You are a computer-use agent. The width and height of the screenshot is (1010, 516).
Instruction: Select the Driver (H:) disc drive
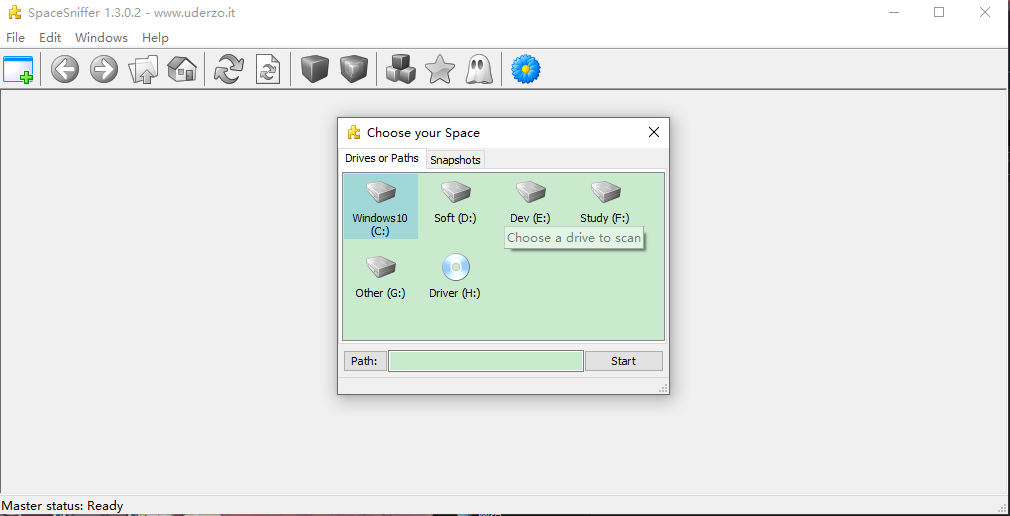[455, 278]
